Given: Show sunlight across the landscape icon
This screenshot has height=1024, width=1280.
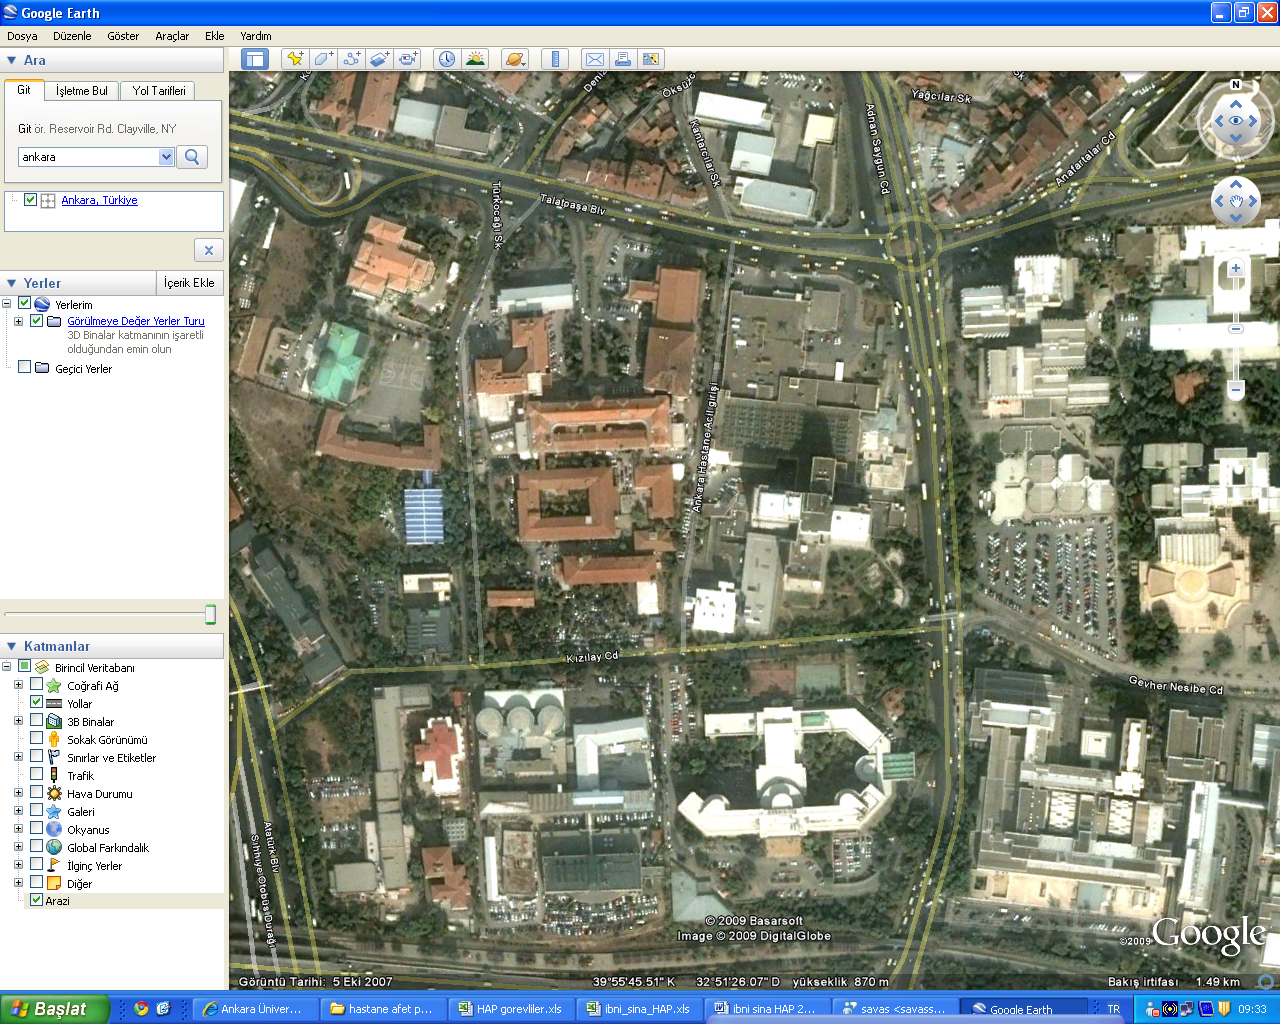Looking at the screenshot, I should pos(474,59).
